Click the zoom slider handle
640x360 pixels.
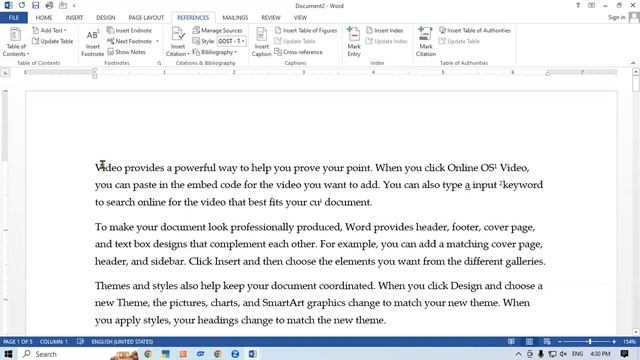point(590,342)
